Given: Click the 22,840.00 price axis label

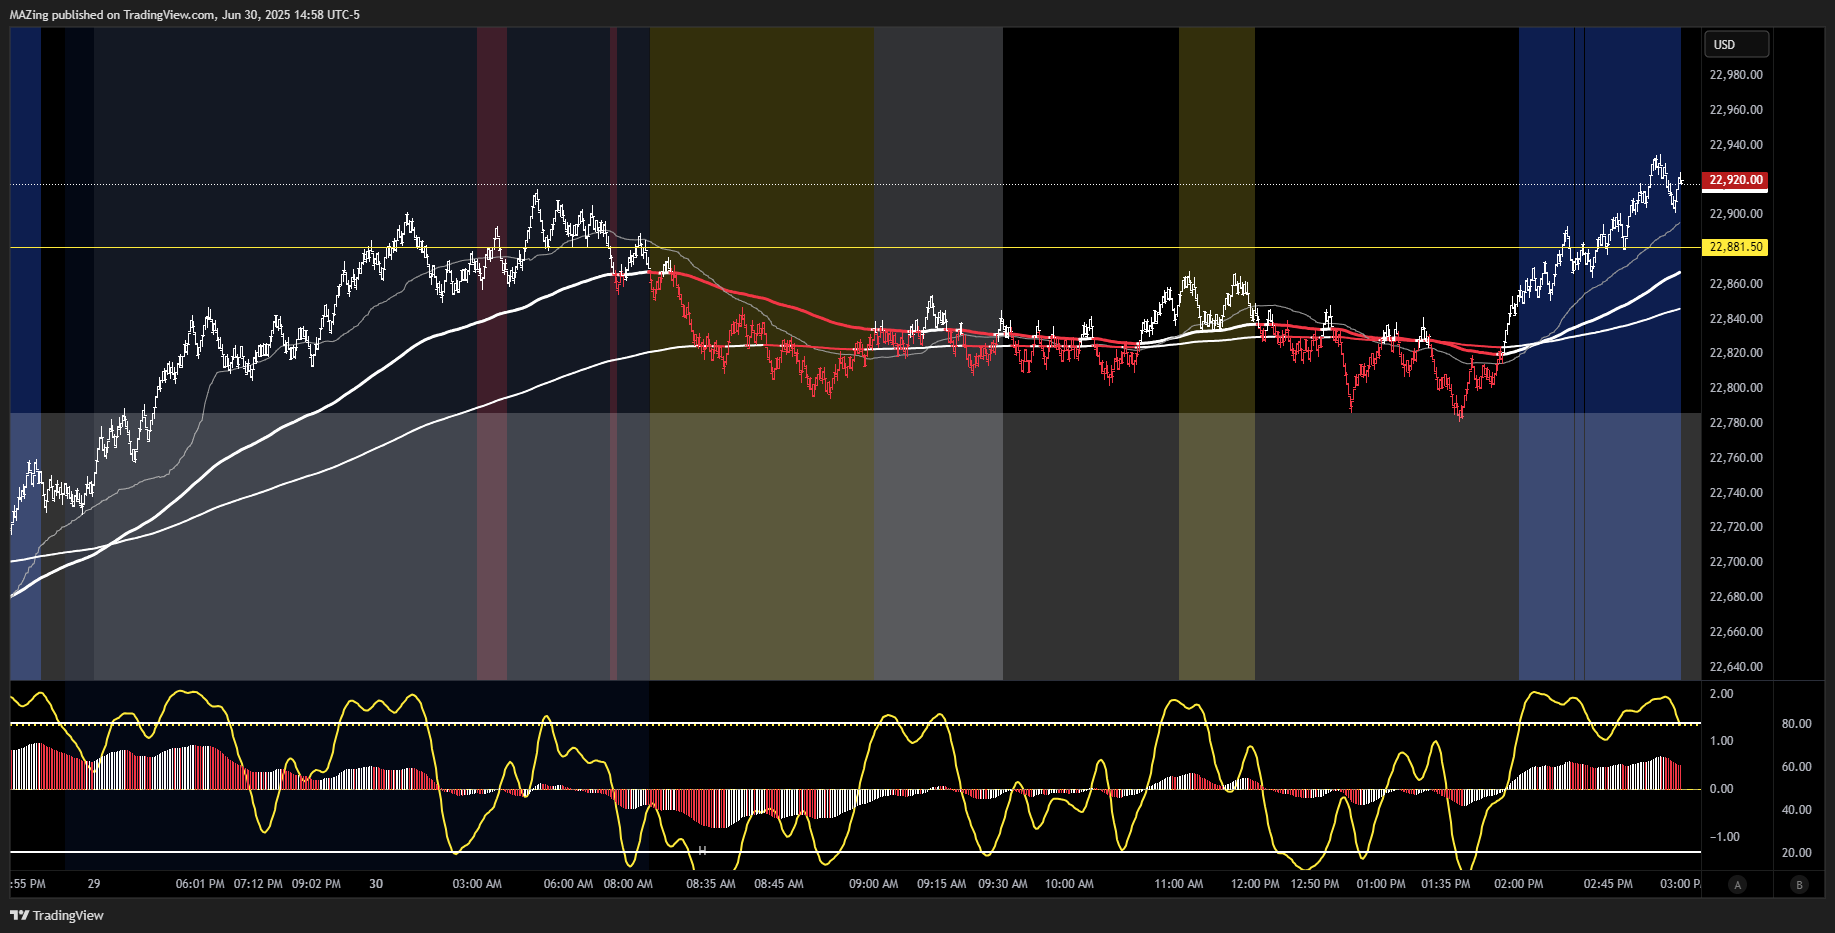Looking at the screenshot, I should pyautogui.click(x=1736, y=319).
